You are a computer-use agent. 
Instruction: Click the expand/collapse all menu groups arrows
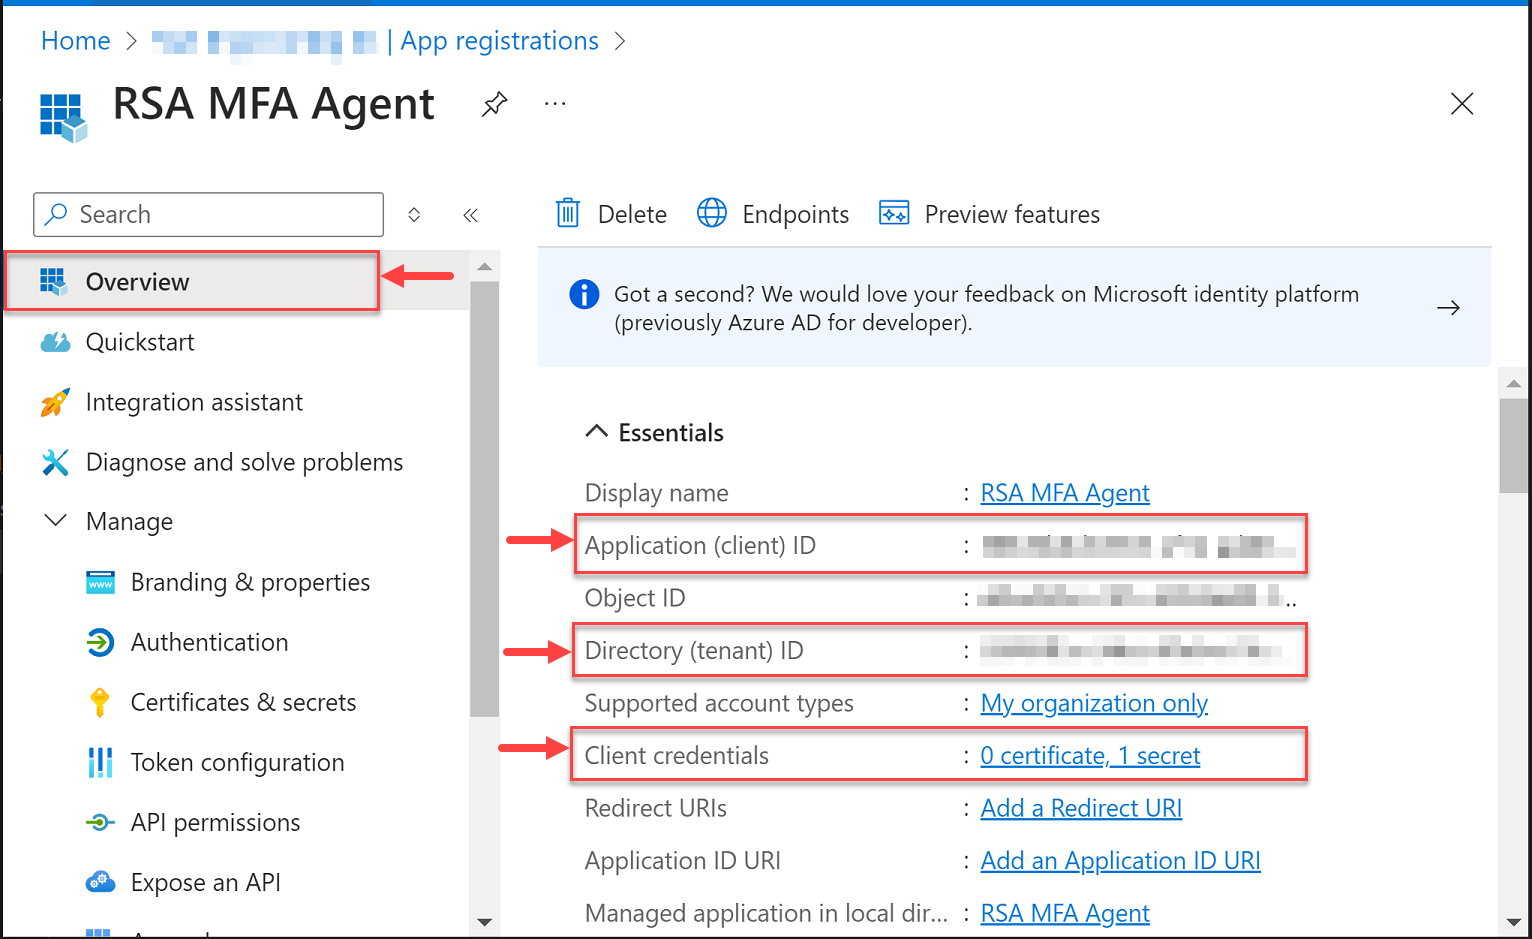click(414, 215)
